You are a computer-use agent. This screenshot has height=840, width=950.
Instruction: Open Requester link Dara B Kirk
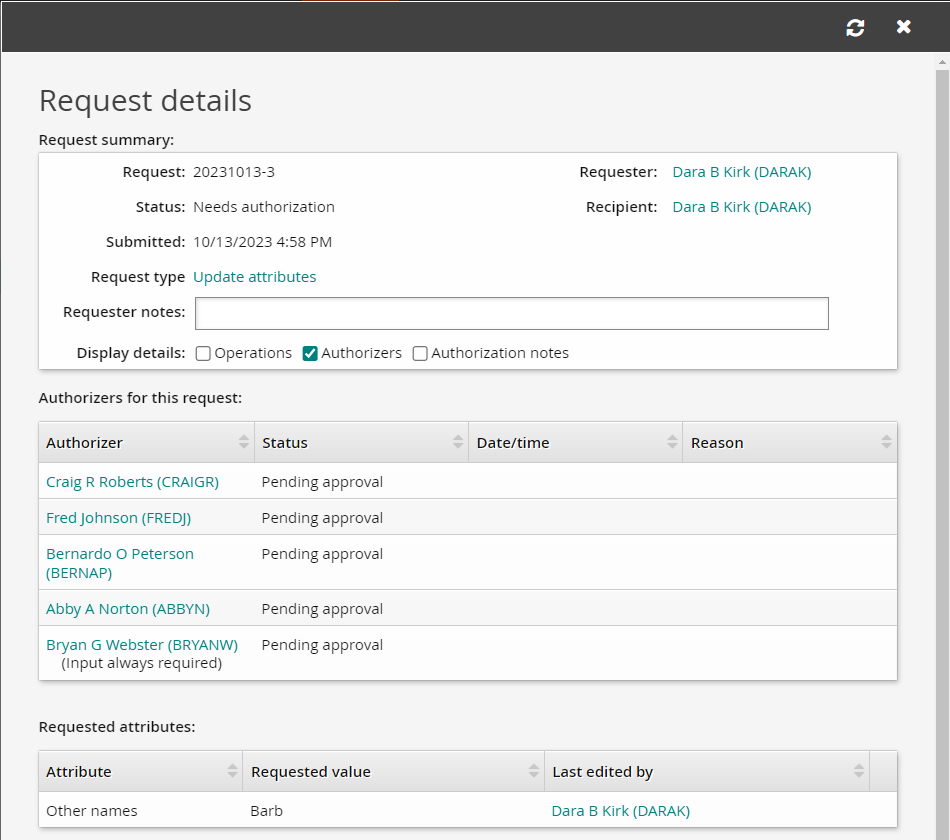tap(741, 172)
